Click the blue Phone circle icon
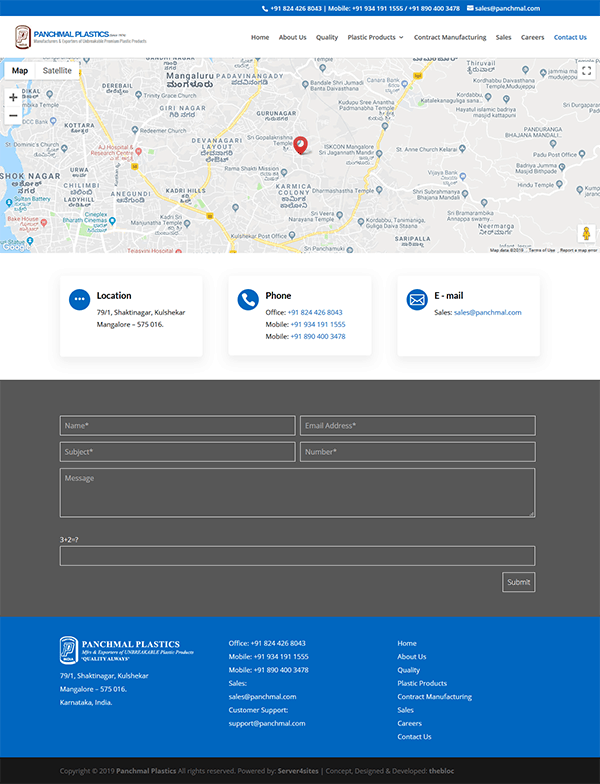This screenshot has height=784, width=600. coord(248,300)
